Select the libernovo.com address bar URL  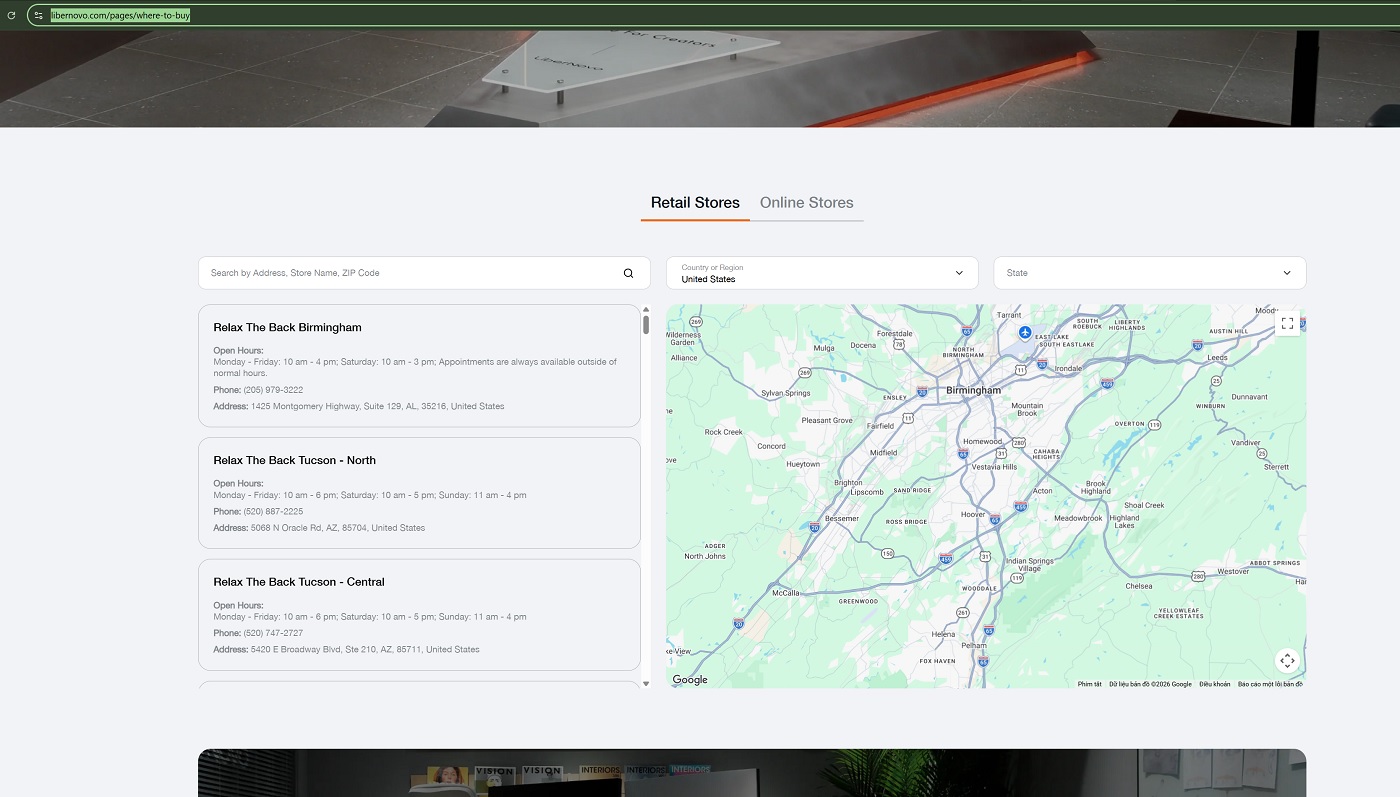point(120,15)
